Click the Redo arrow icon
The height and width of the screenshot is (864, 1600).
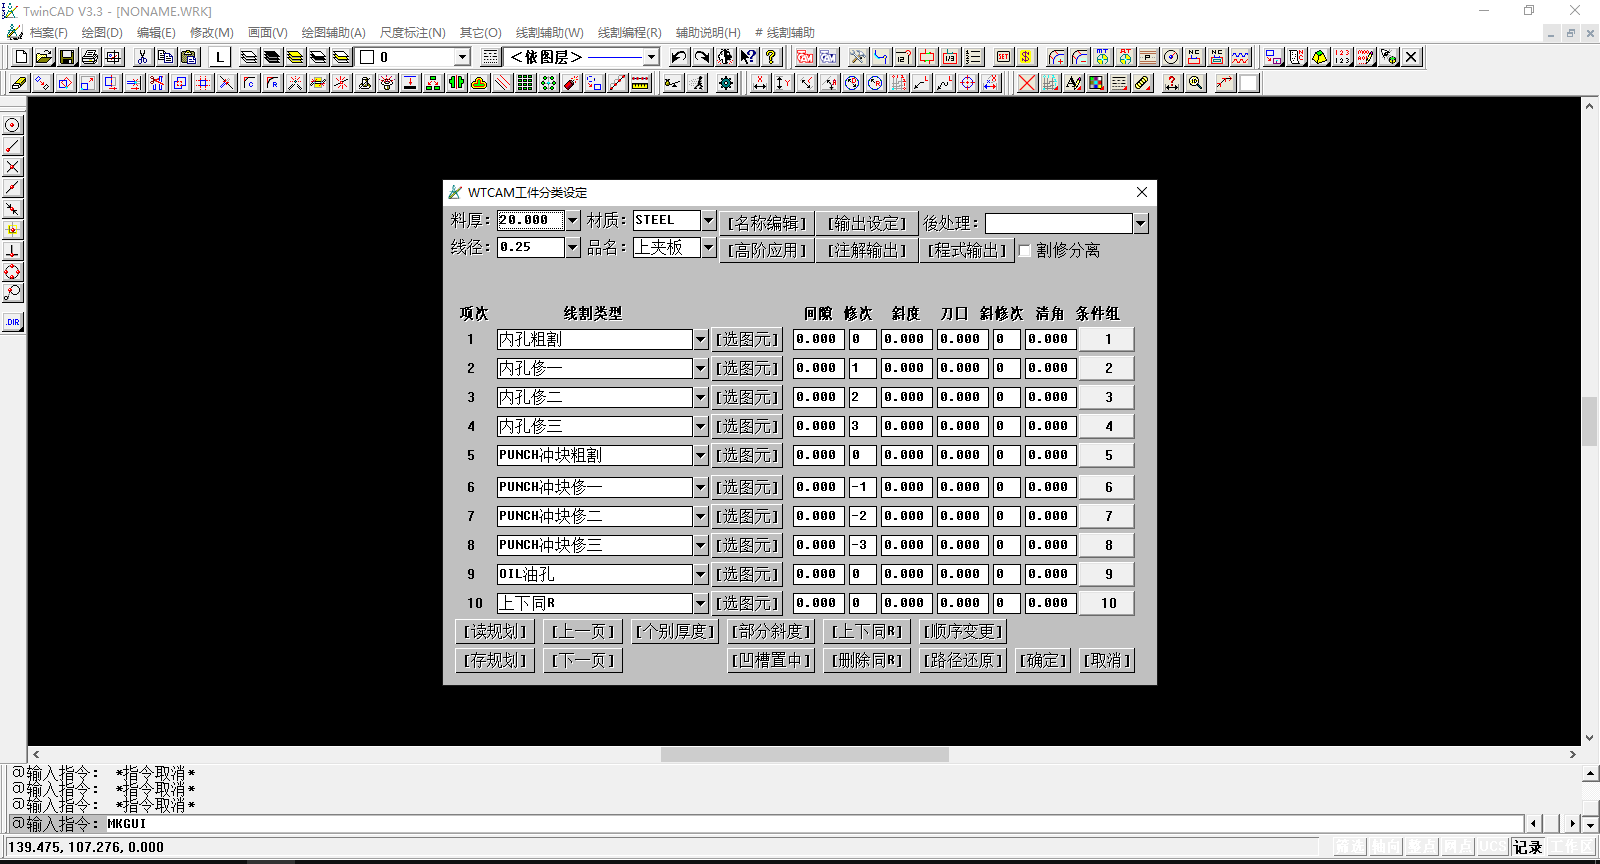(702, 57)
